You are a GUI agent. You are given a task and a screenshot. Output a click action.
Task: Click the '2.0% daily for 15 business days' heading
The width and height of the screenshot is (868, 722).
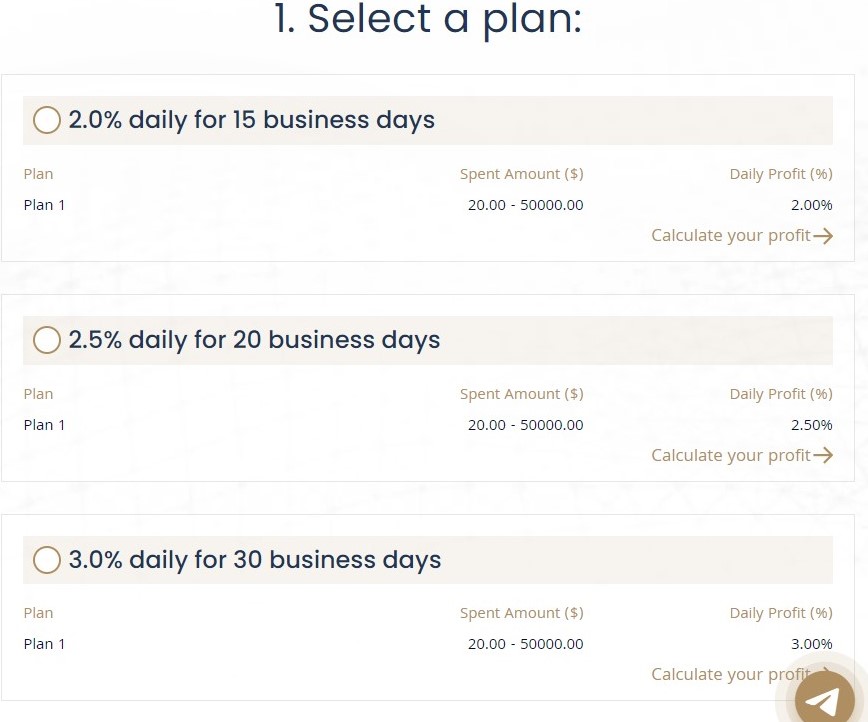pyautogui.click(x=252, y=120)
